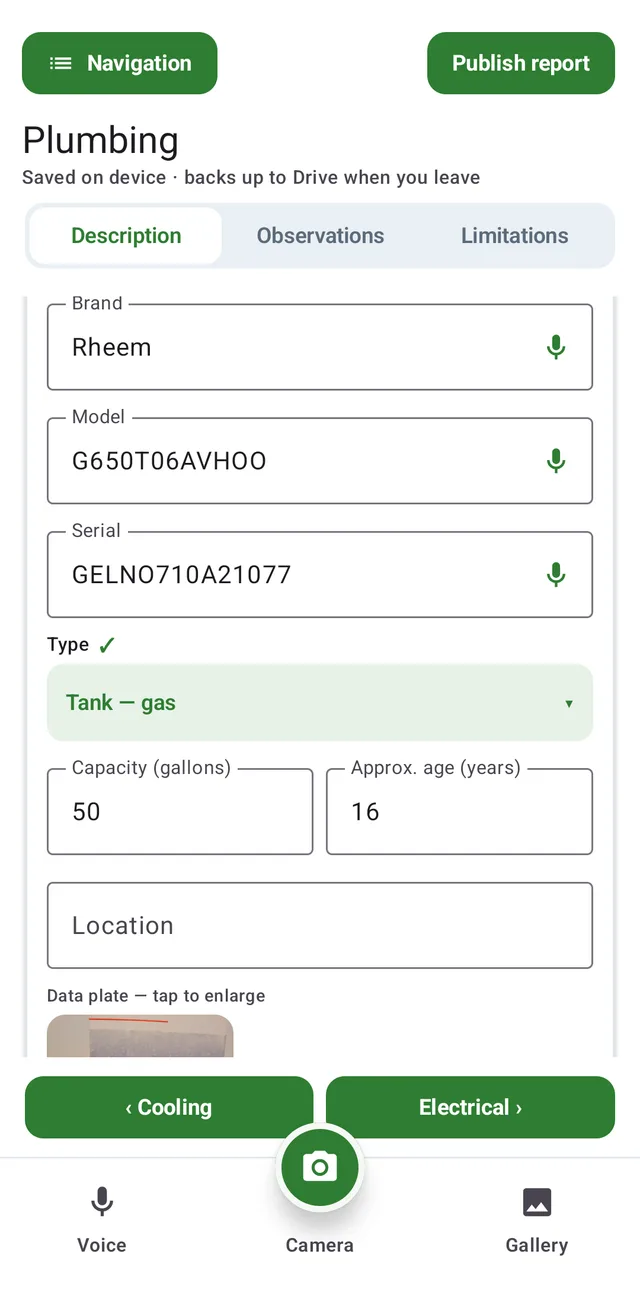640x1292 pixels.
Task: Switch to the Observations tab
Action: click(320, 236)
